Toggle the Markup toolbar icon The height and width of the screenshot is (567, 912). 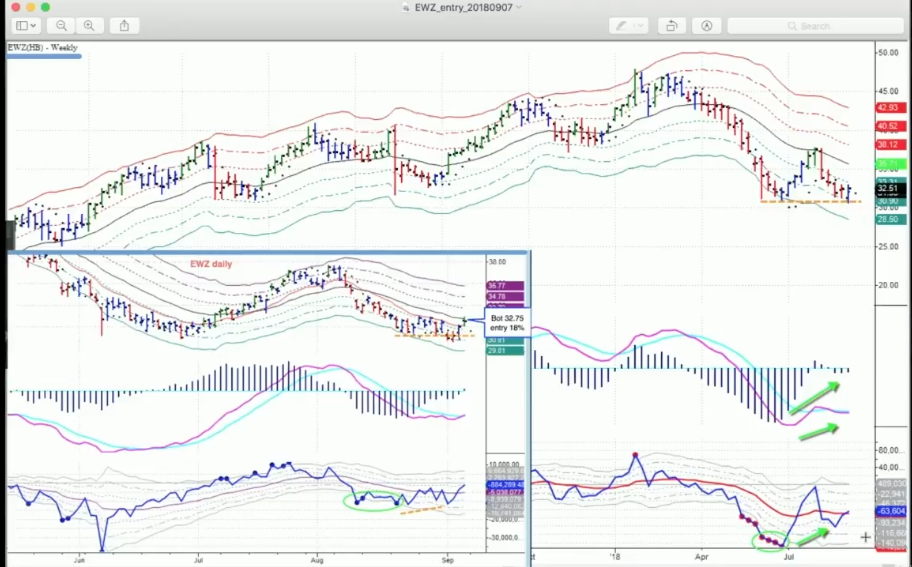click(x=707, y=26)
